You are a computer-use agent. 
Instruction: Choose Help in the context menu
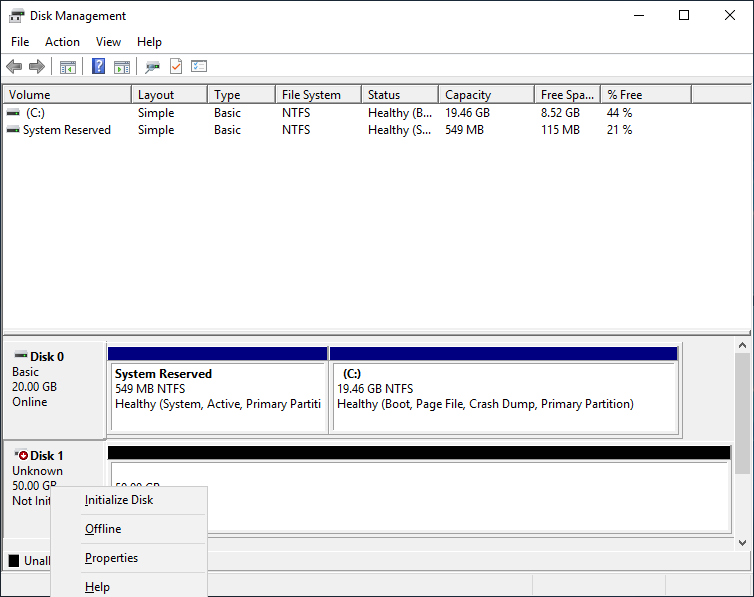click(129, 586)
